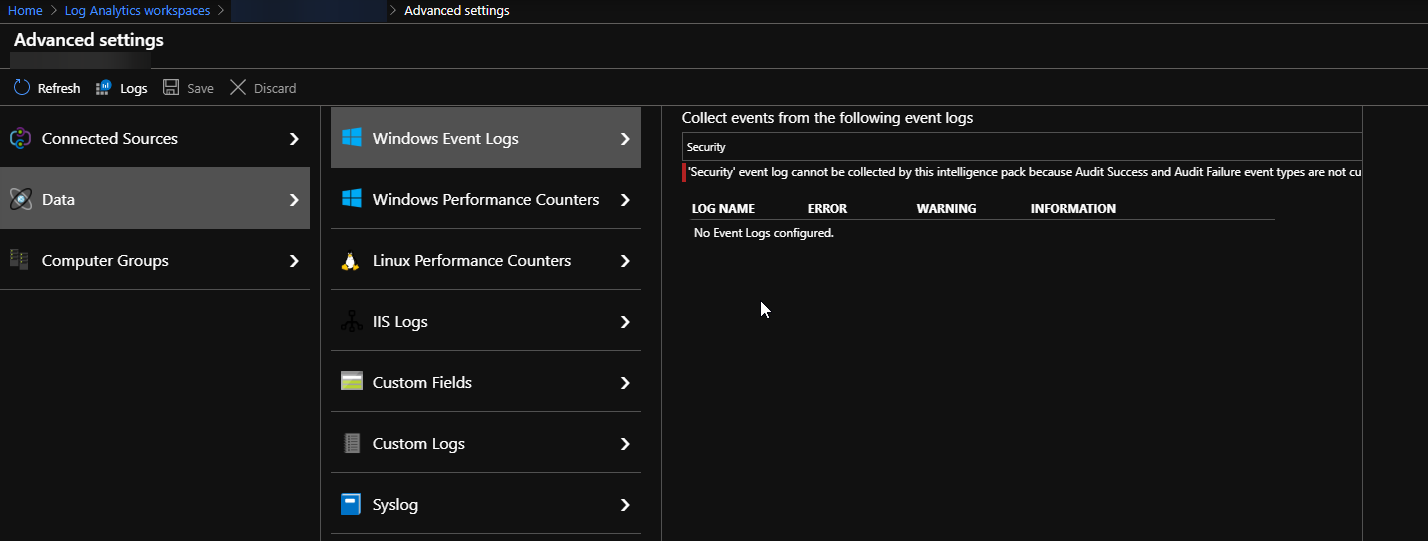The height and width of the screenshot is (541, 1428).
Task: Open IIS Logs settings
Action: pyautogui.click(x=486, y=321)
